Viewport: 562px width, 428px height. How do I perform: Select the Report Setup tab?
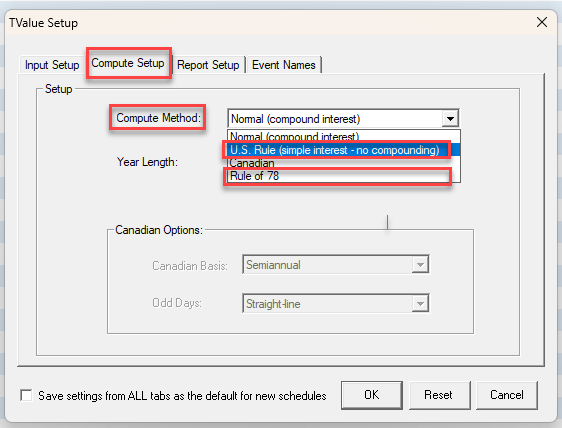pos(208,65)
